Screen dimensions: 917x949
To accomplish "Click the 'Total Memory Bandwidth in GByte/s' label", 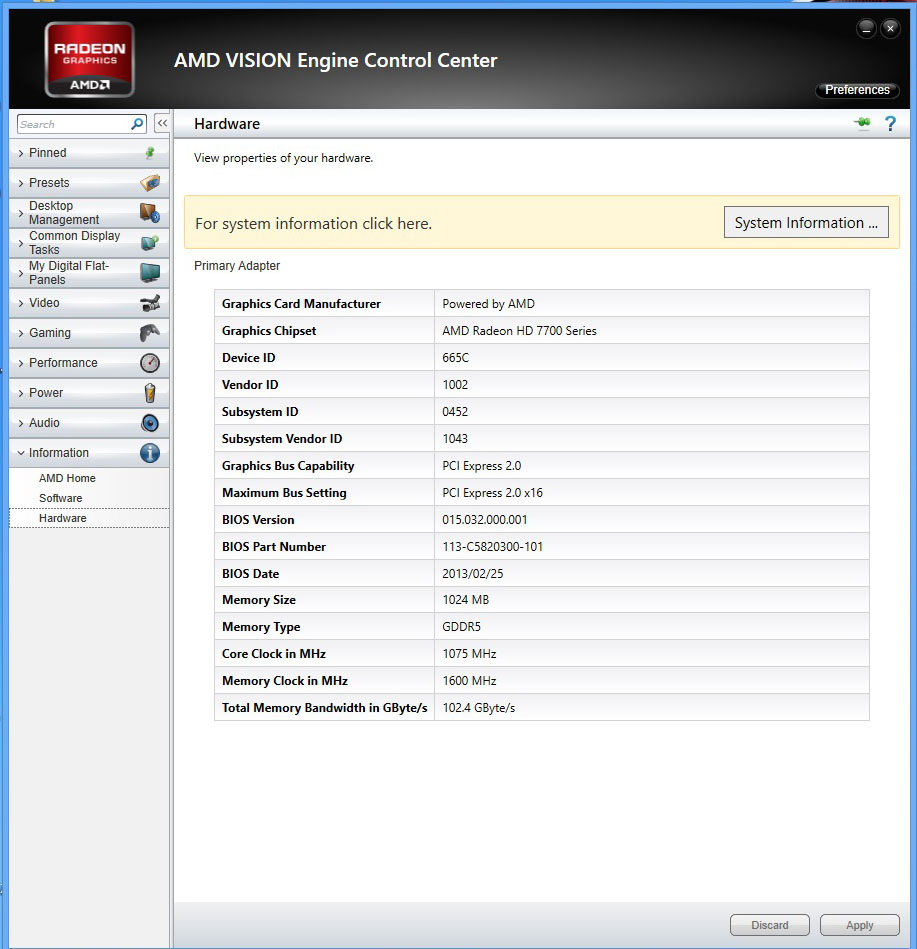I will (x=324, y=708).
